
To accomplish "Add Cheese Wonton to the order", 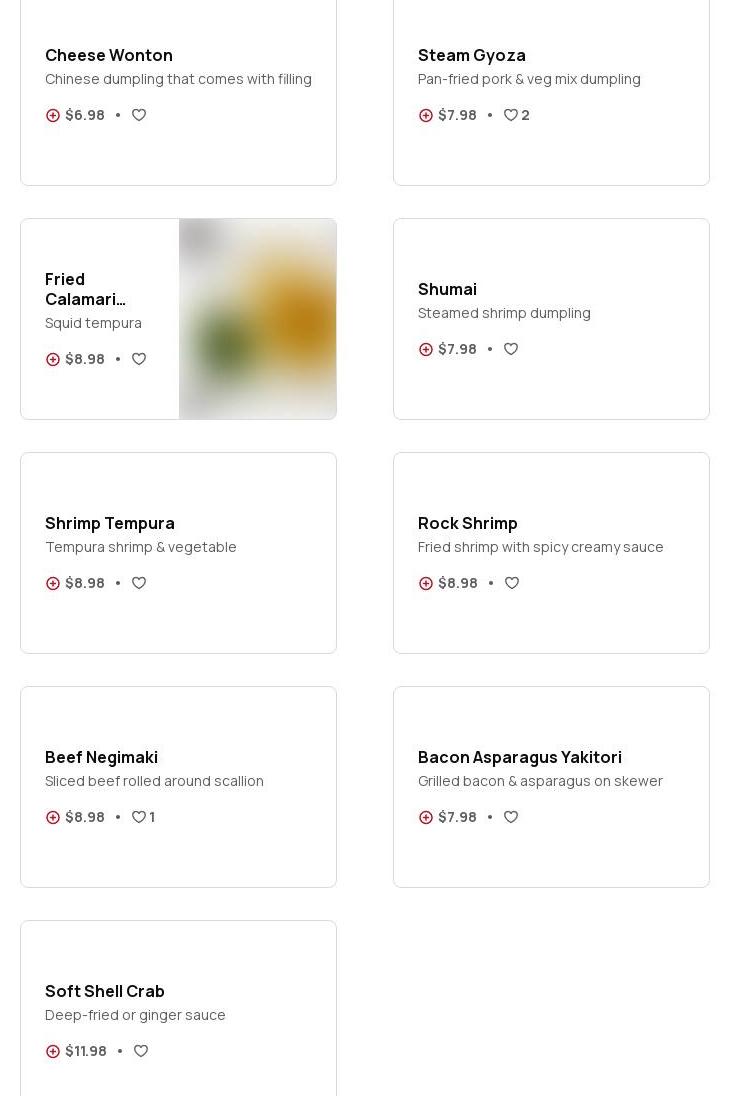I will pos(53,115).
